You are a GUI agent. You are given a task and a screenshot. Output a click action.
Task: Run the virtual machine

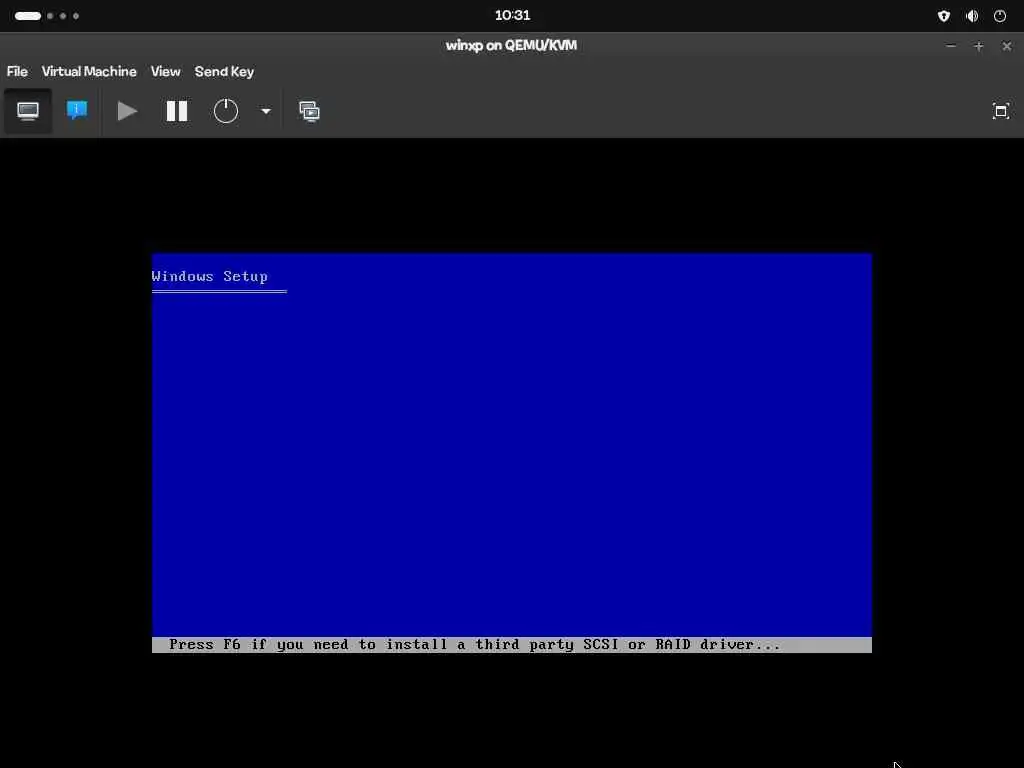[127, 111]
